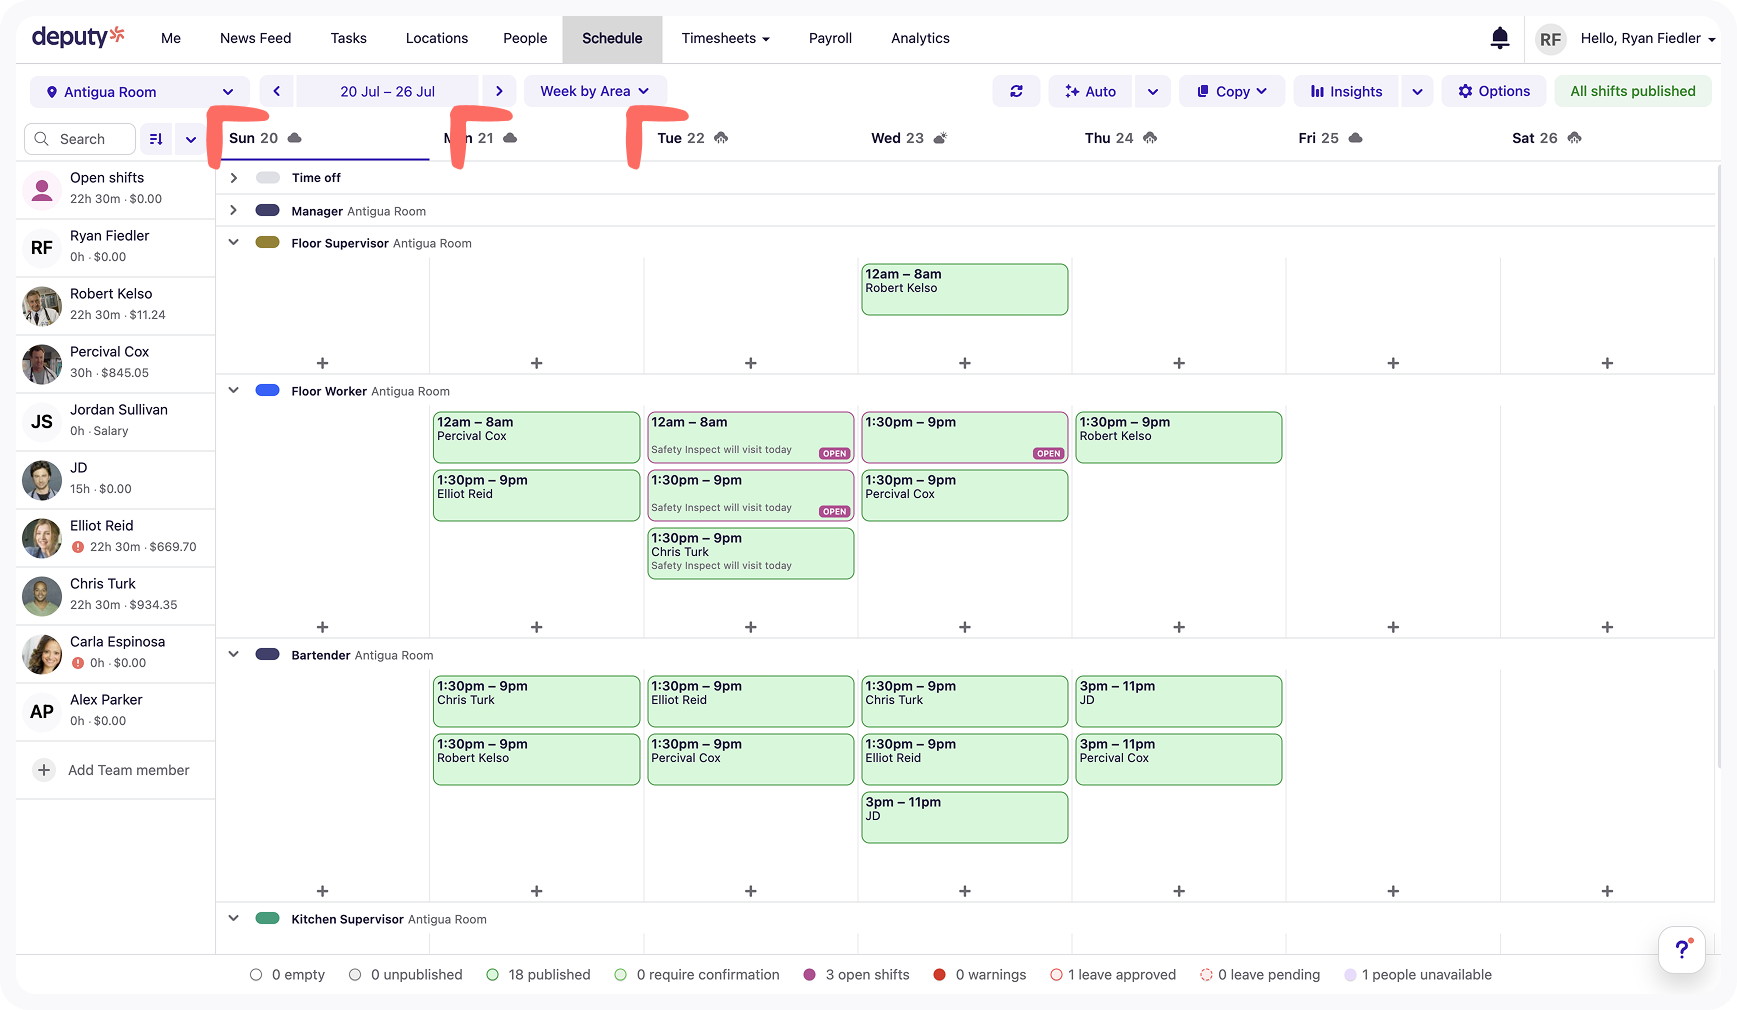This screenshot has width=1737, height=1010.
Task: Open schedule Options
Action: 1494,91
